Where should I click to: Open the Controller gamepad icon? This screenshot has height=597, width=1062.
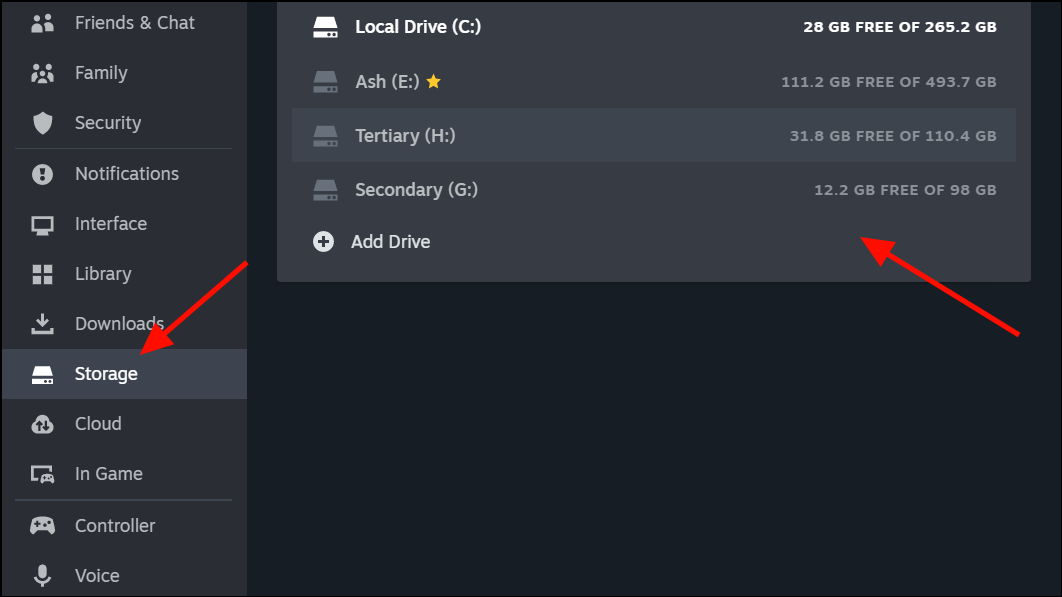tap(42, 525)
